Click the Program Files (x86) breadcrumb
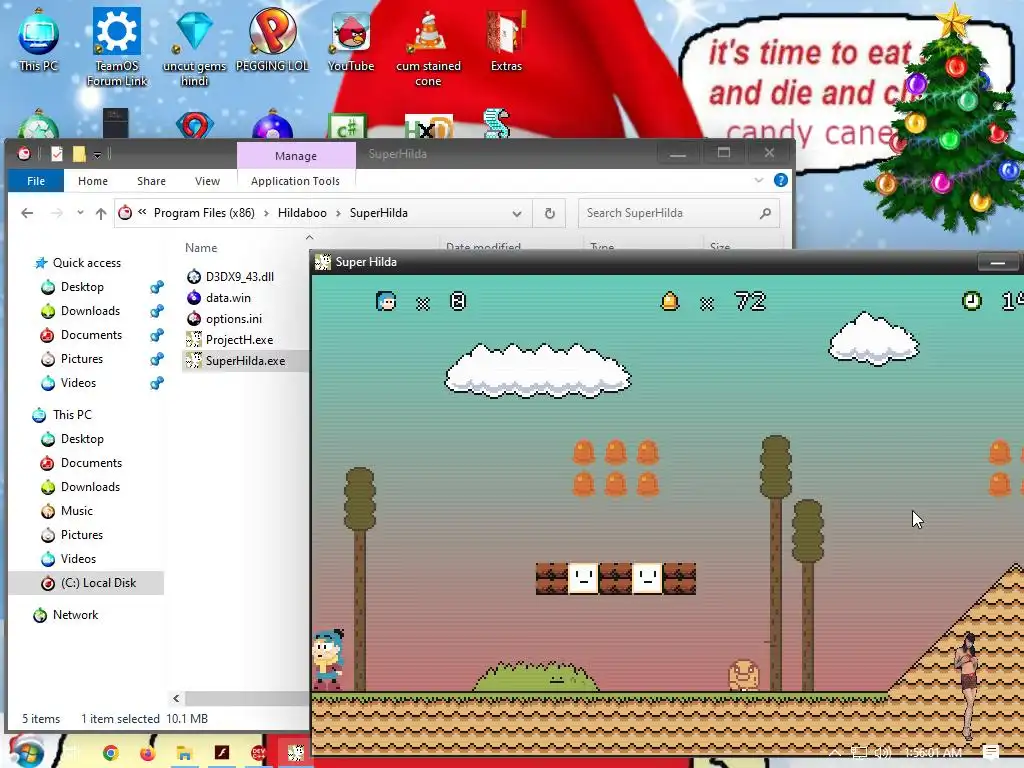 tap(204, 213)
